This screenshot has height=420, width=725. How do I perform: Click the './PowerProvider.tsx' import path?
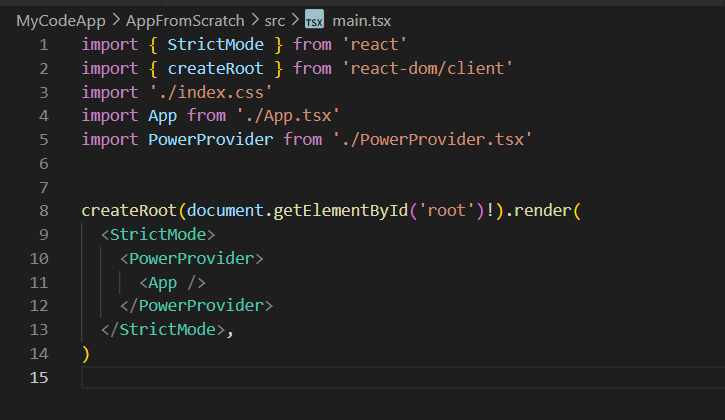432,139
